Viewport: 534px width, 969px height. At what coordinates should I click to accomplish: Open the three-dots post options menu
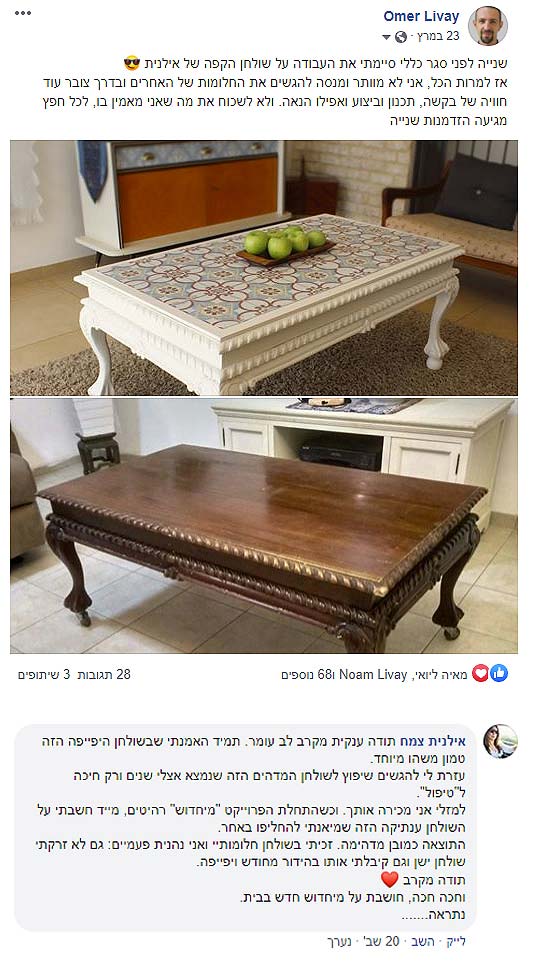[x=23, y=13]
